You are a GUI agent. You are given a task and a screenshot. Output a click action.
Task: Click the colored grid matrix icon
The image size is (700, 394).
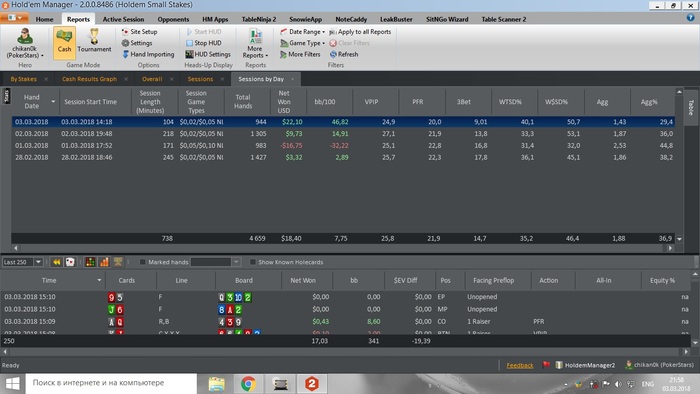point(90,262)
